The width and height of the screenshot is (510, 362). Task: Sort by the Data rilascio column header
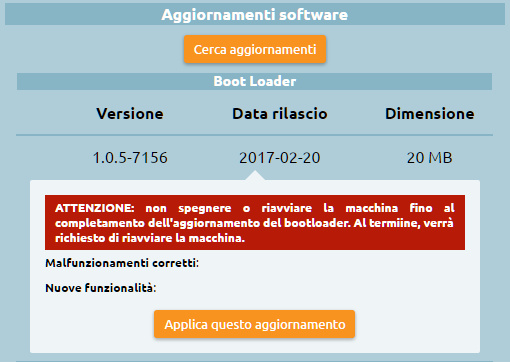280,114
